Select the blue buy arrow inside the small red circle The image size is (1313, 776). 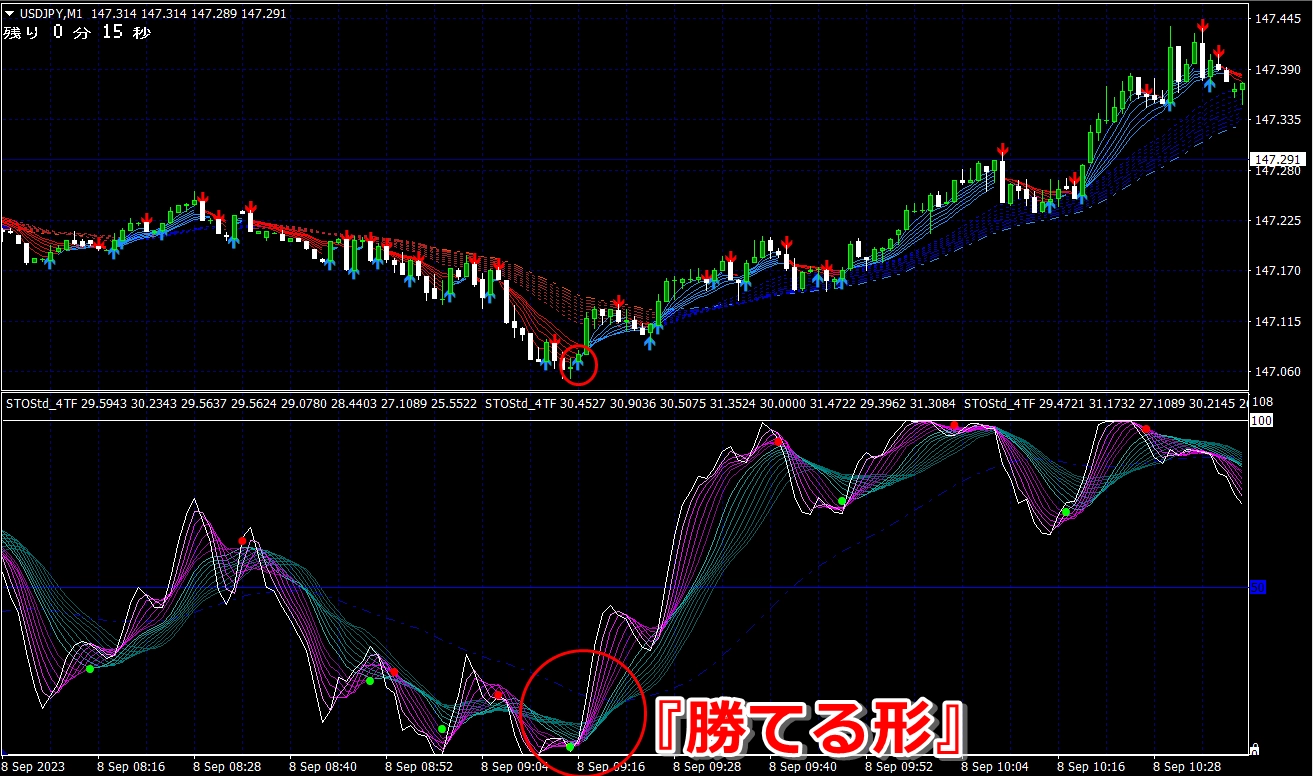click(576, 362)
